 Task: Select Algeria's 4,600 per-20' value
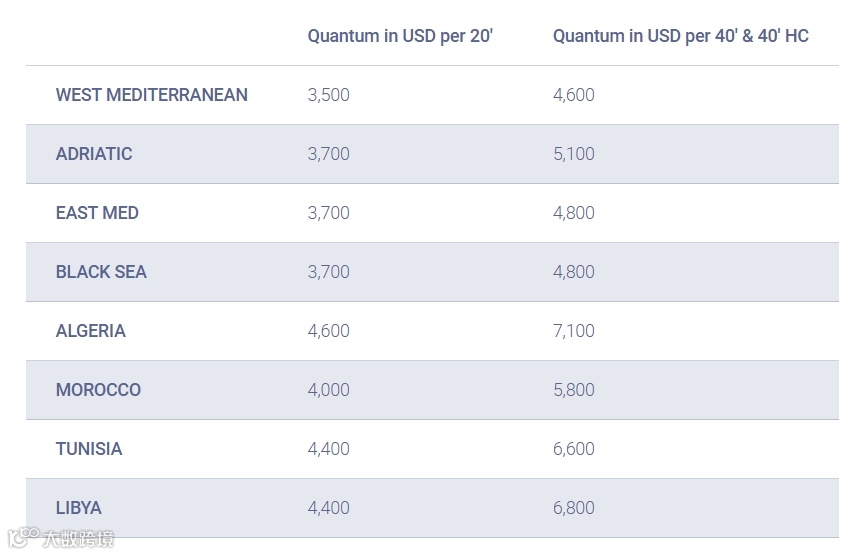coord(328,331)
